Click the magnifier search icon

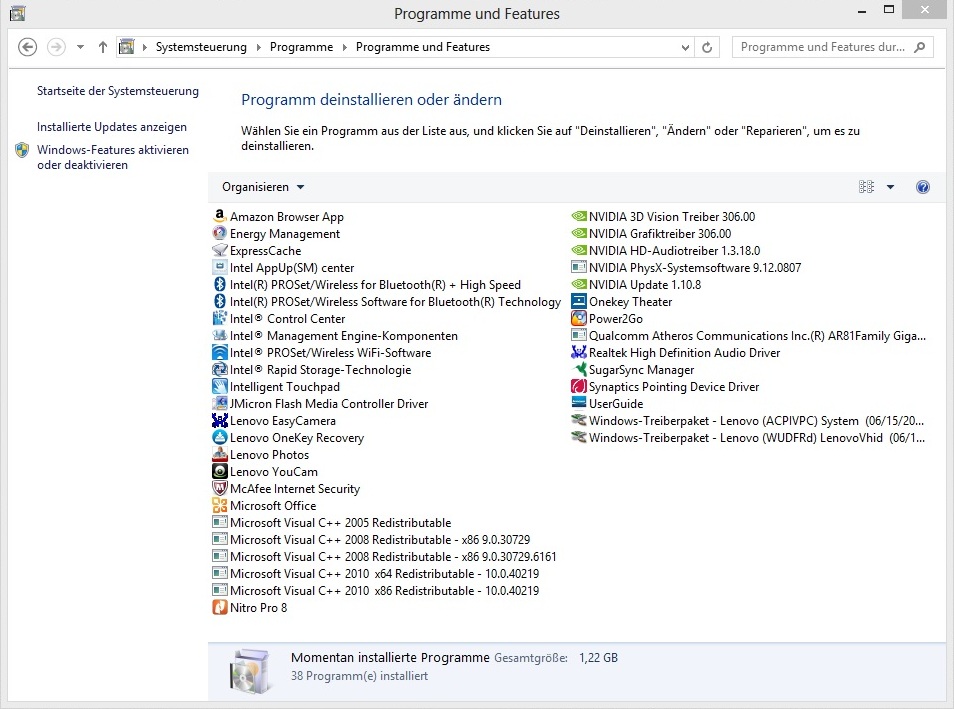(x=920, y=47)
